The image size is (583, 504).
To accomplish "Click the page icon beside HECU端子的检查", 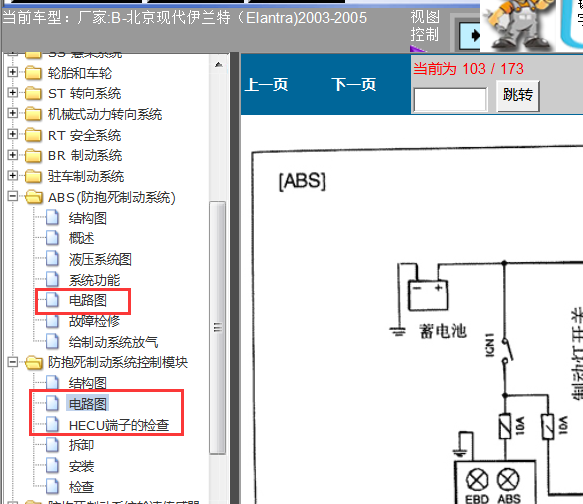I will pyautogui.click(x=52, y=424).
